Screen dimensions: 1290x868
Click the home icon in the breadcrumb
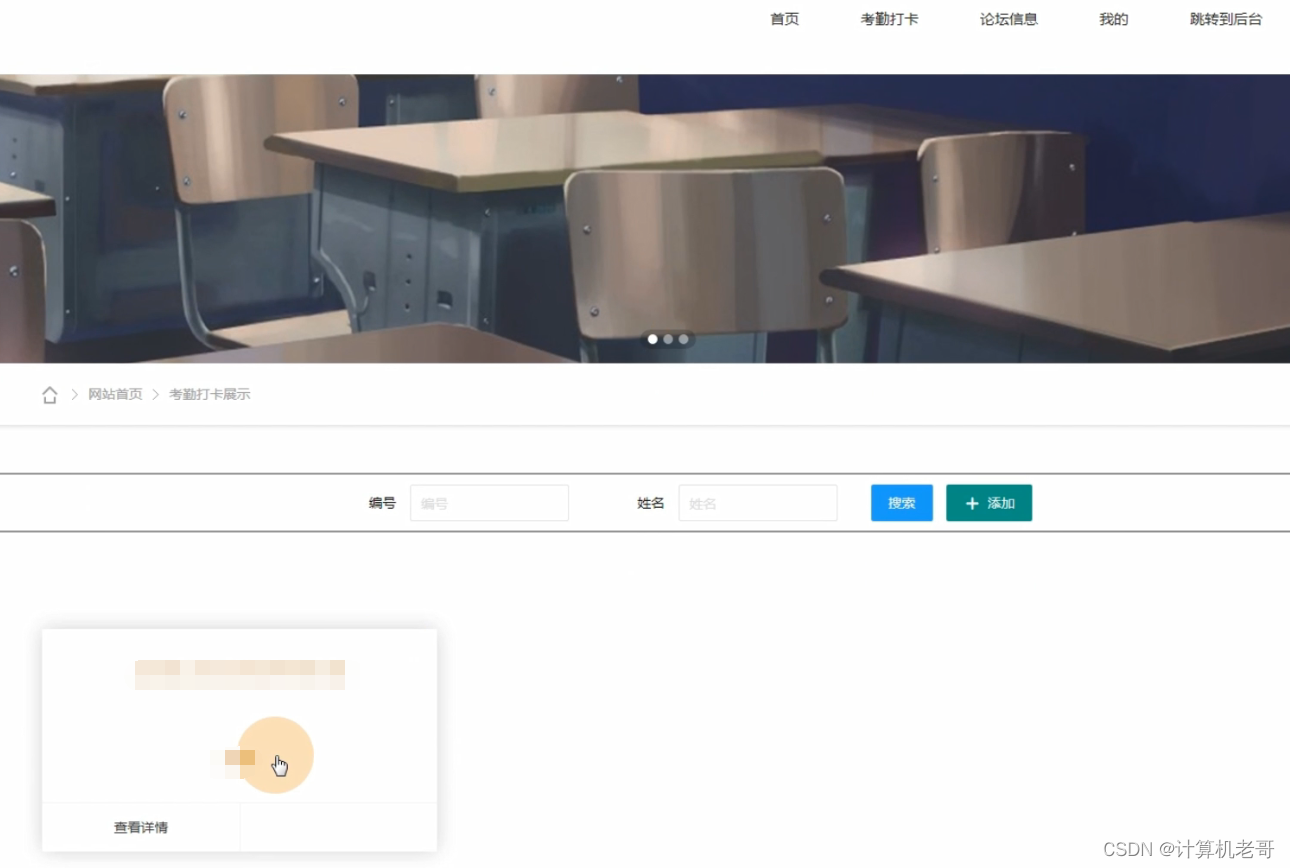[x=49, y=394]
